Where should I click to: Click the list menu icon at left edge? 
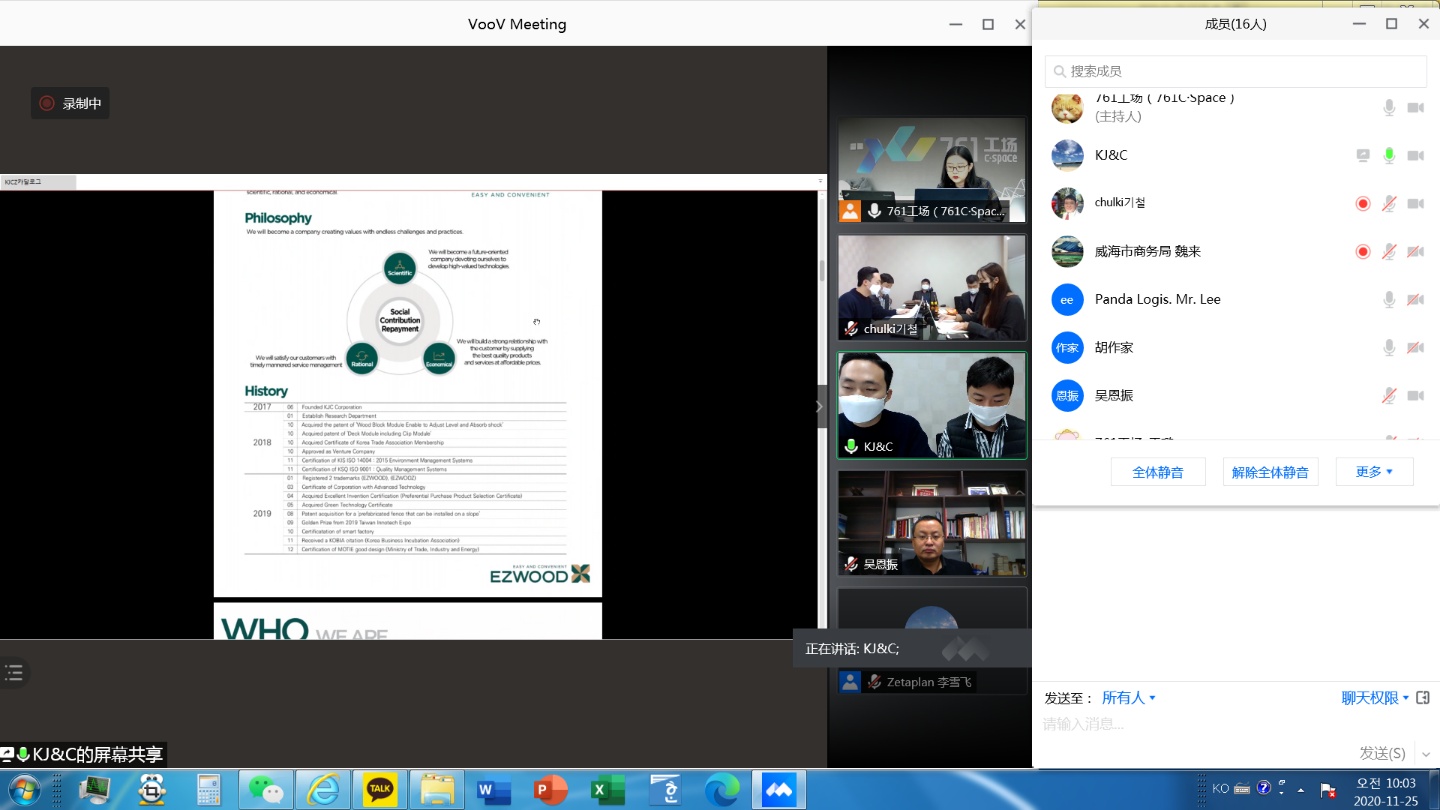click(14, 673)
